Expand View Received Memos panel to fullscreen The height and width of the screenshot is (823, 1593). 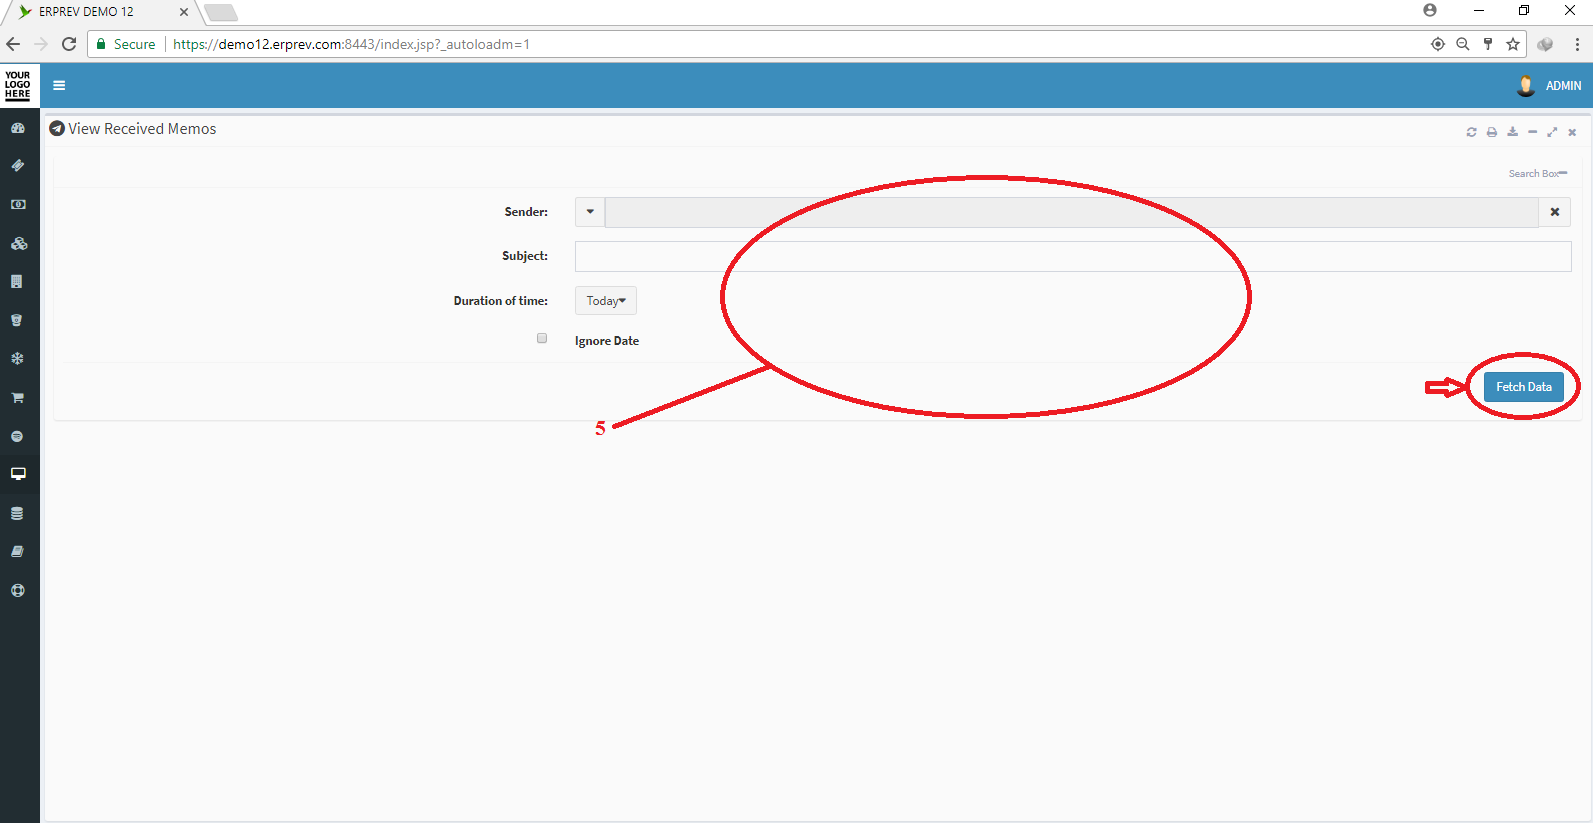[1552, 132]
